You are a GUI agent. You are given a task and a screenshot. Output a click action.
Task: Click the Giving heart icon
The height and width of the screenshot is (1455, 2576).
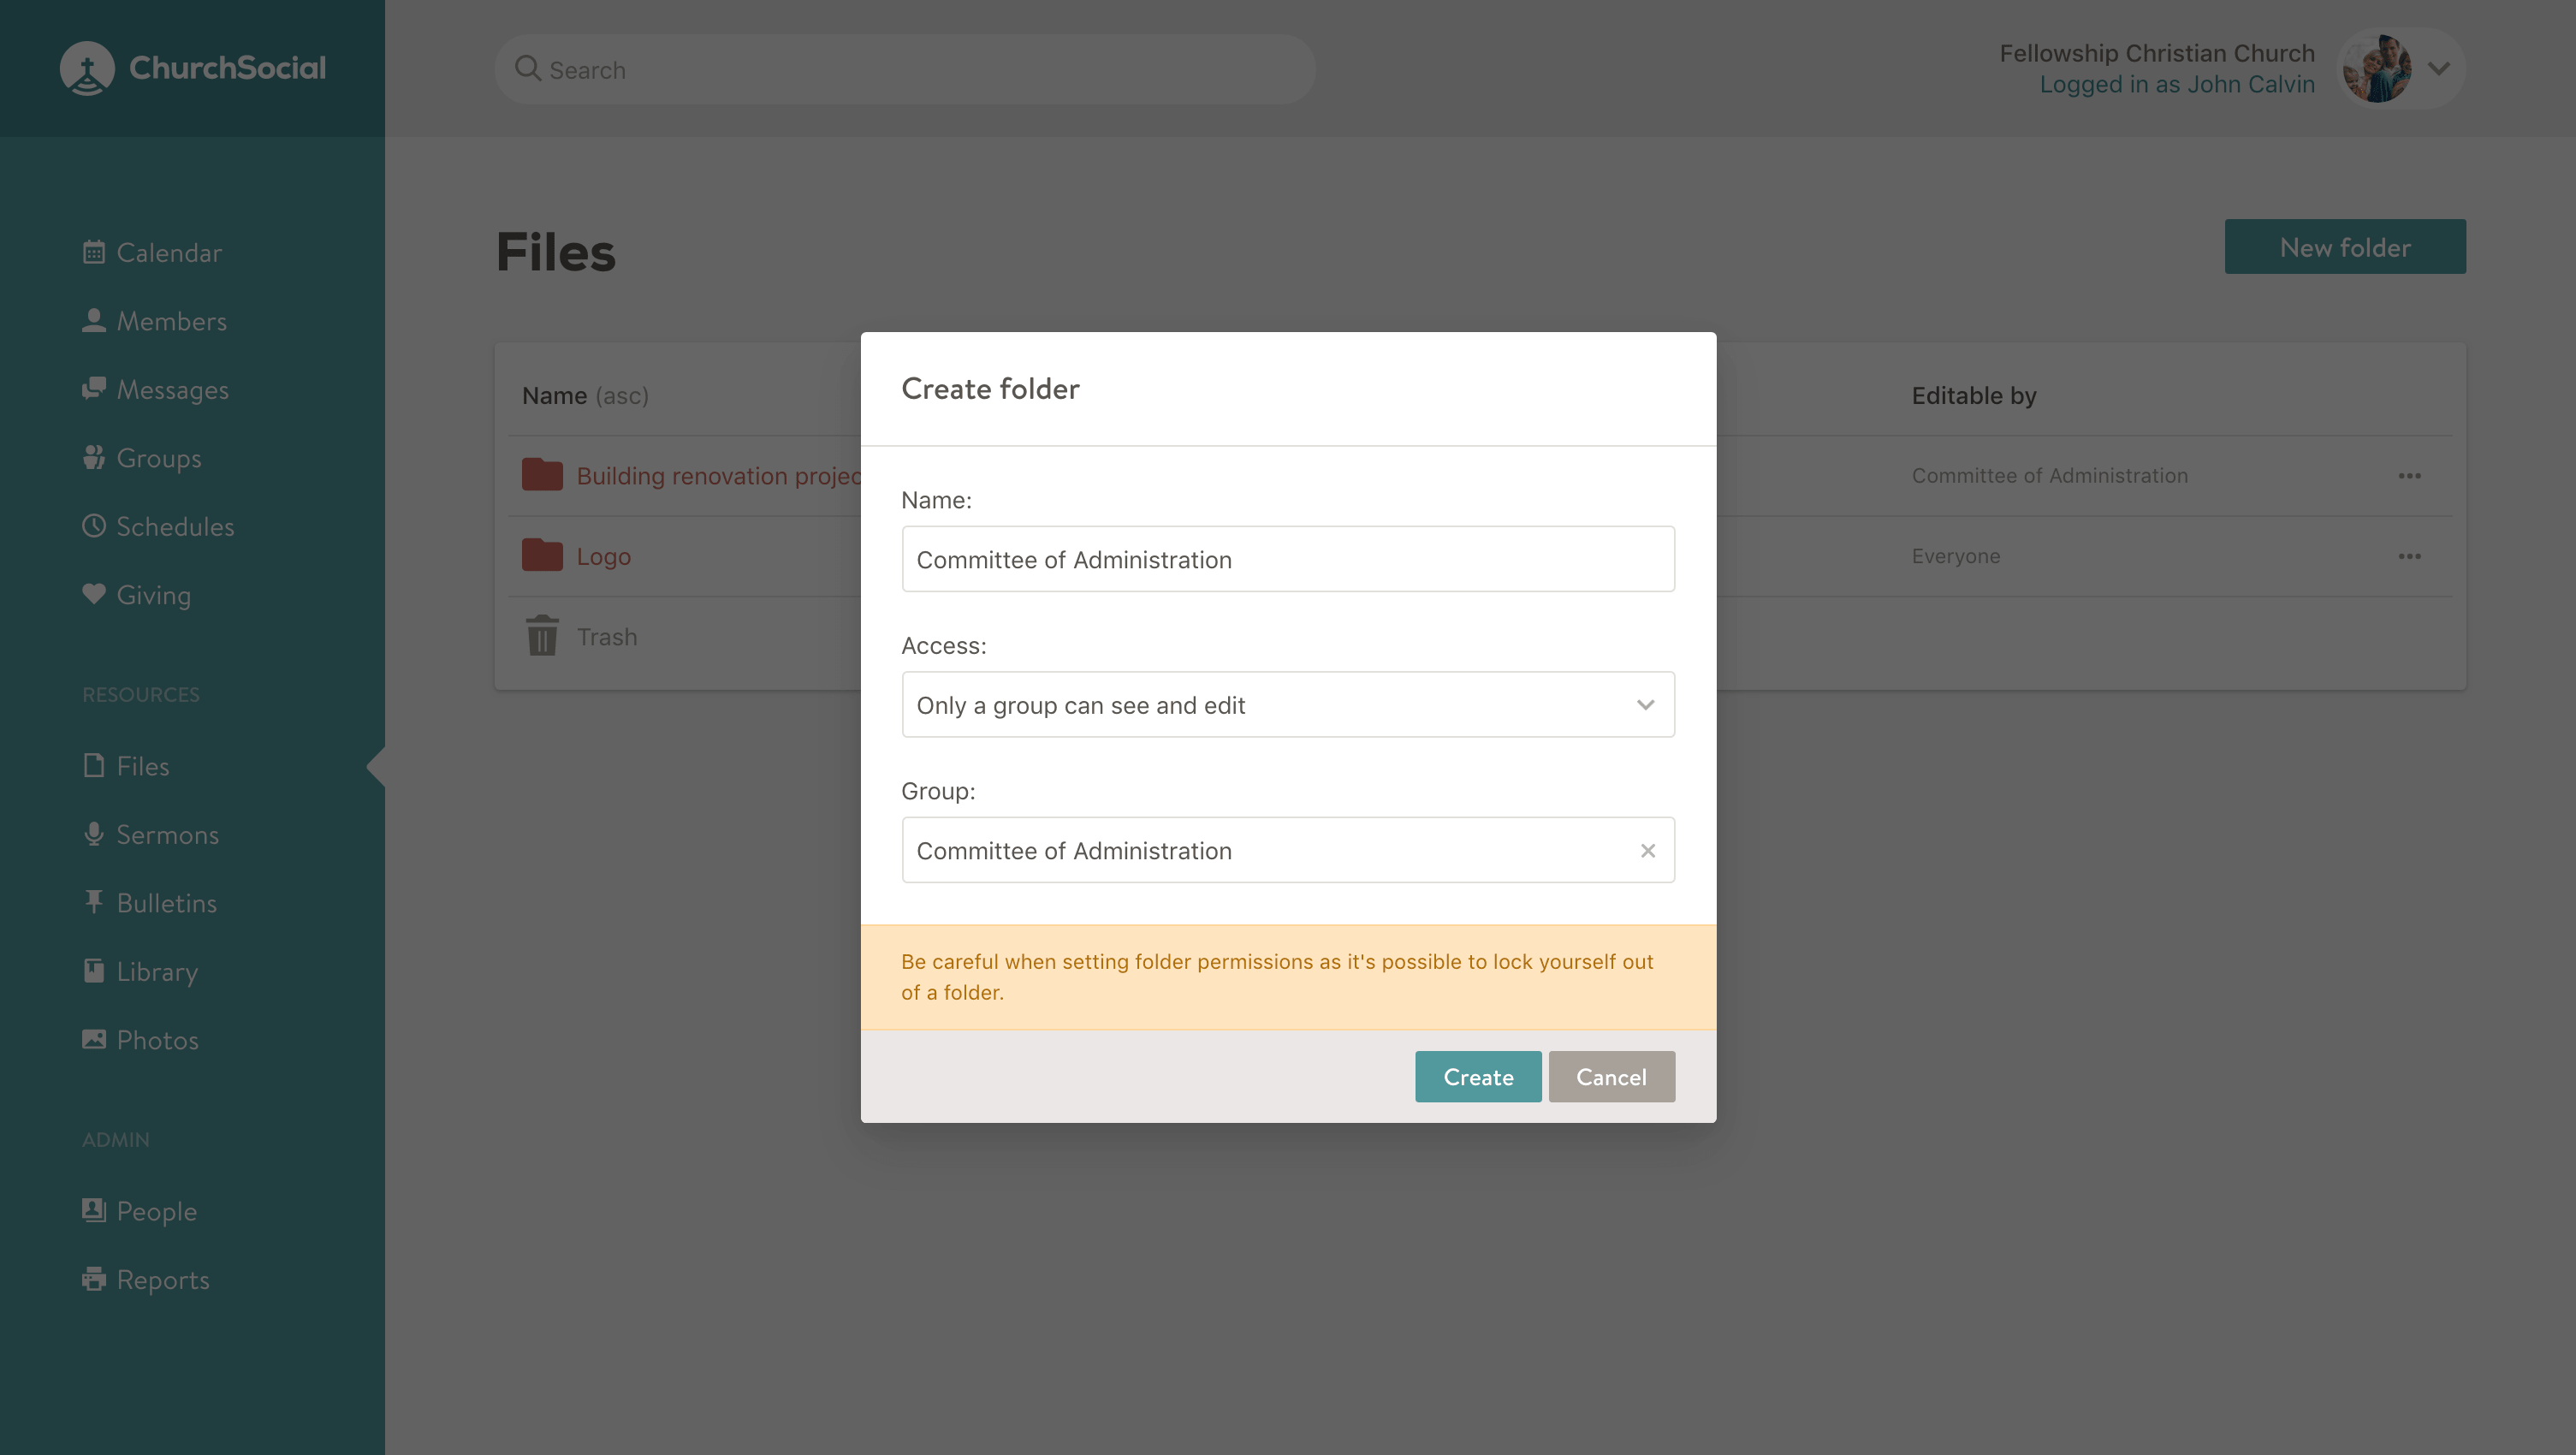(94, 594)
